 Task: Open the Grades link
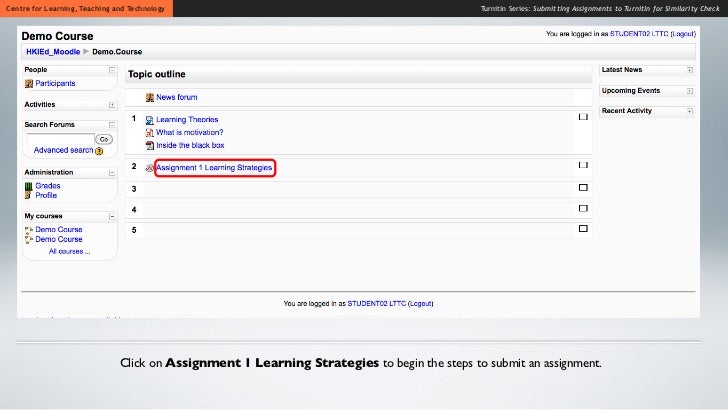48,186
